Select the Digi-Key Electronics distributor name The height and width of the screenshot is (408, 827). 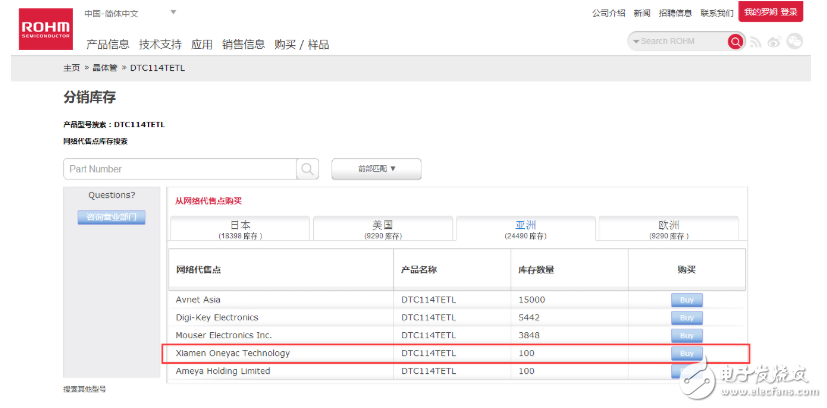(x=217, y=318)
